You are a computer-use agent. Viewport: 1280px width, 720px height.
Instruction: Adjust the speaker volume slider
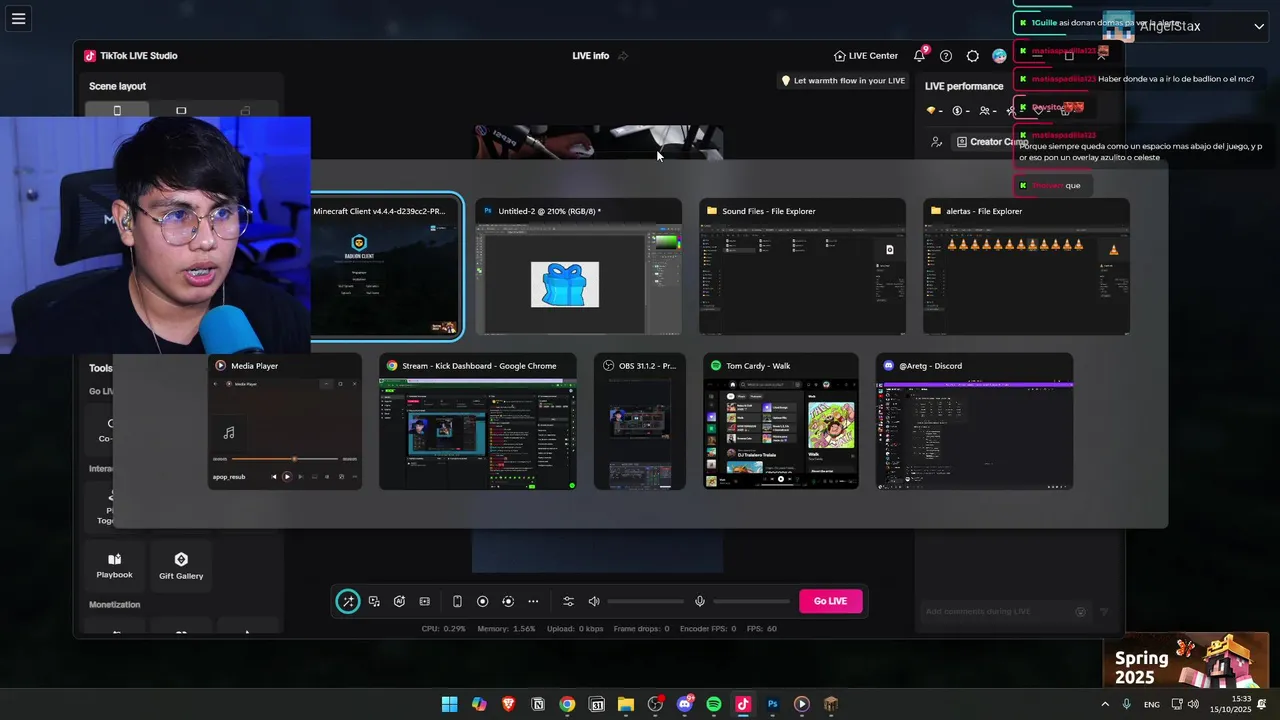645,601
